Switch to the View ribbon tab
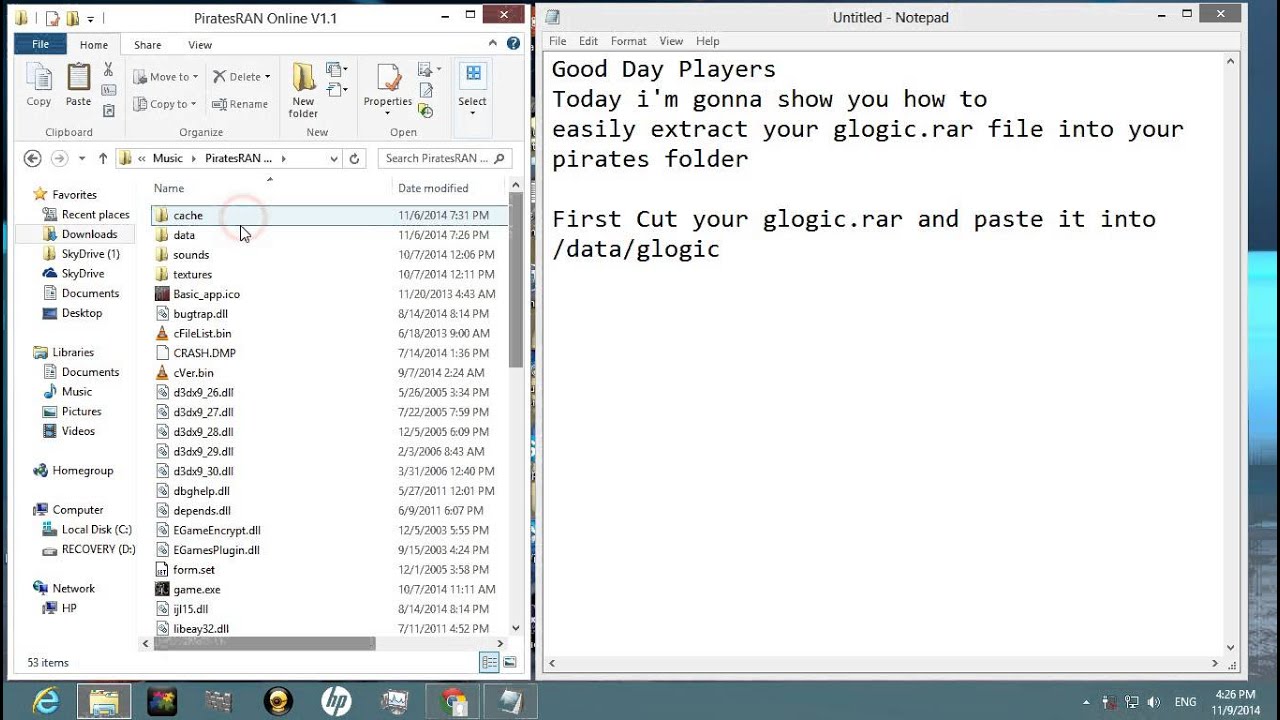1280x720 pixels. tap(200, 45)
